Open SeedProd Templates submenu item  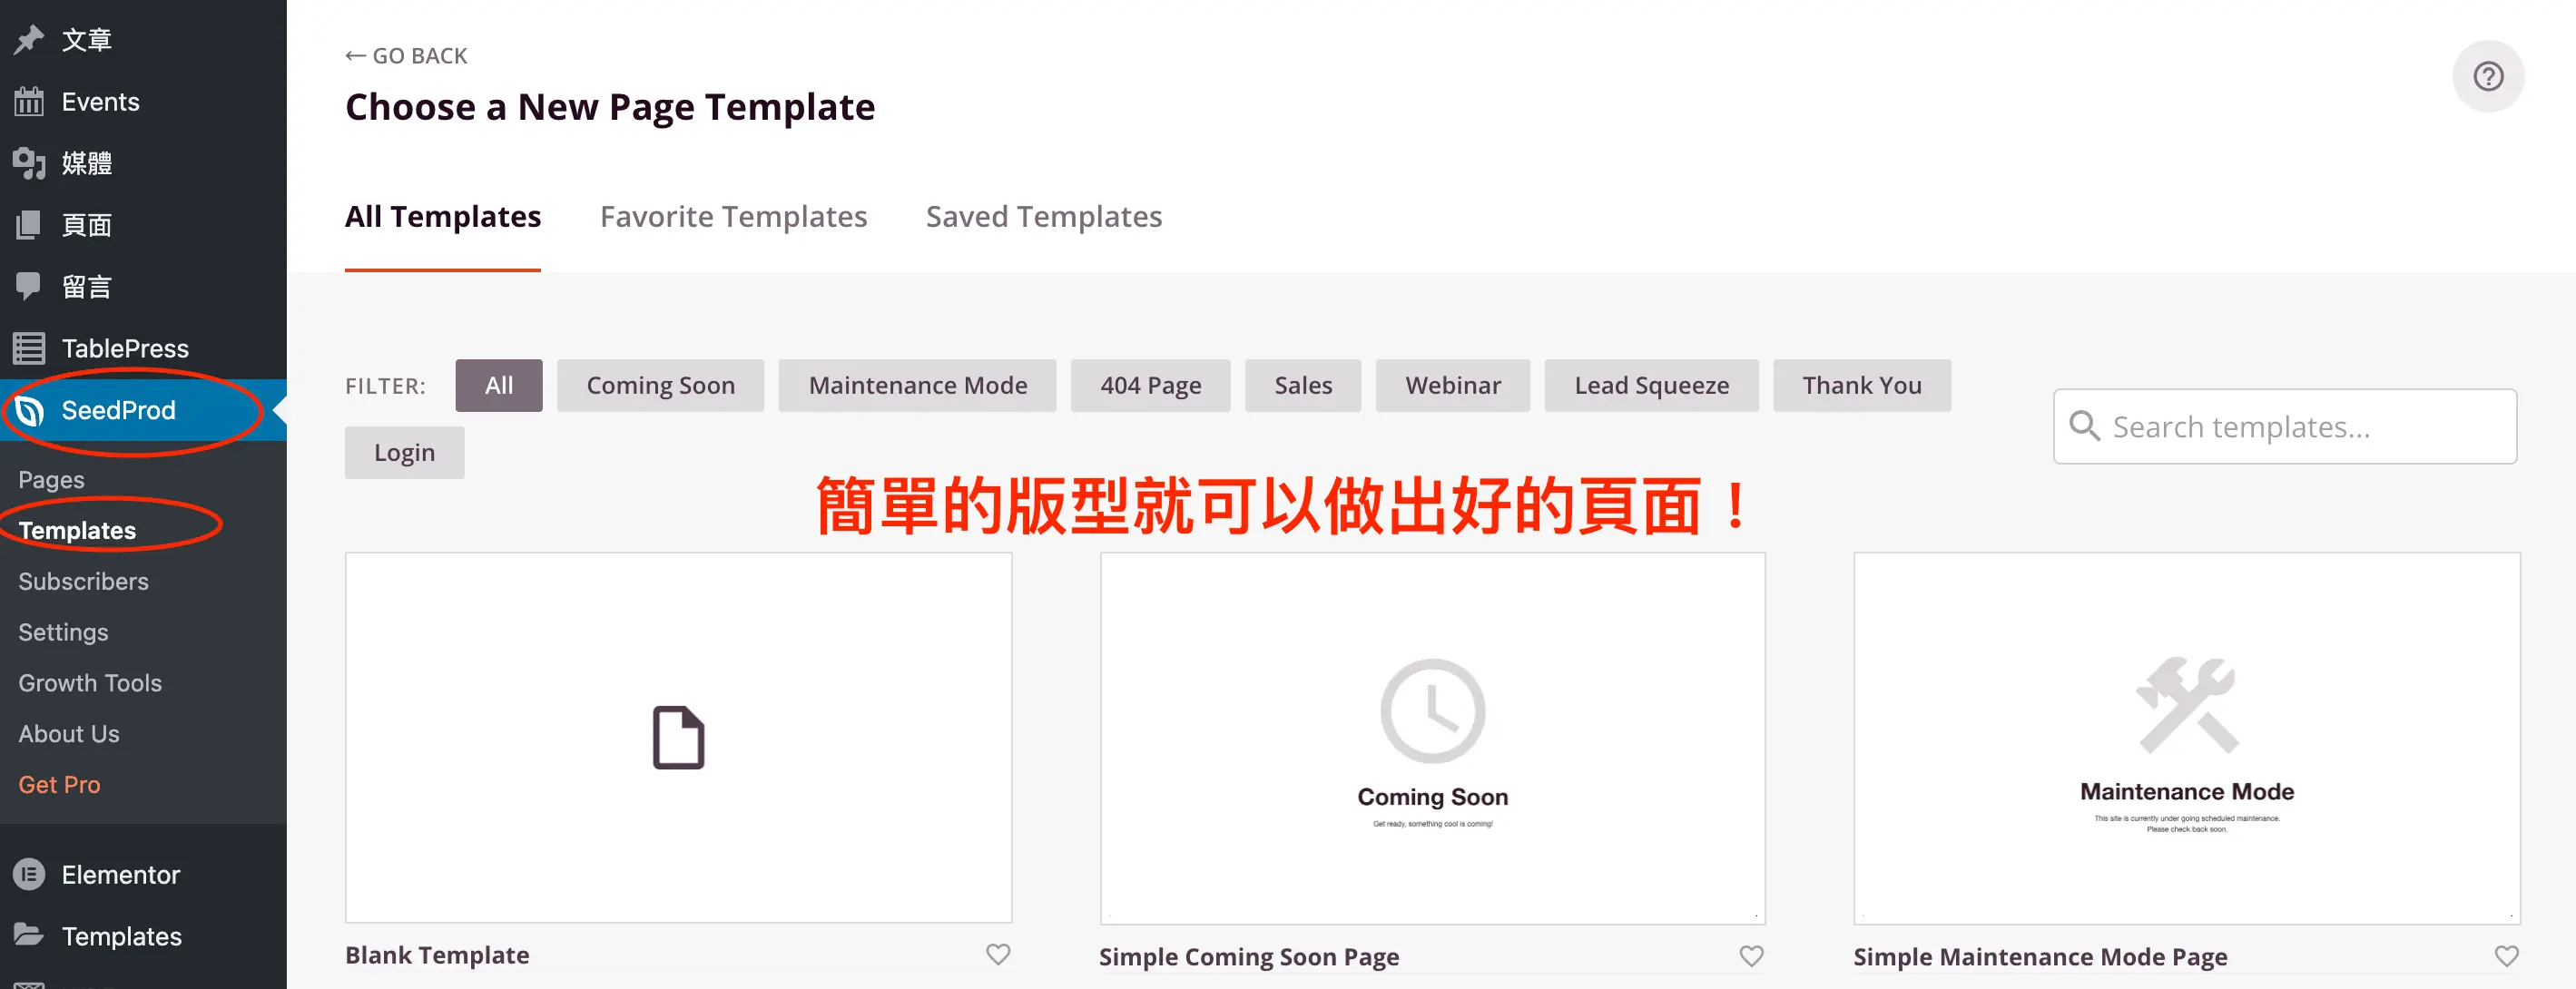click(77, 530)
